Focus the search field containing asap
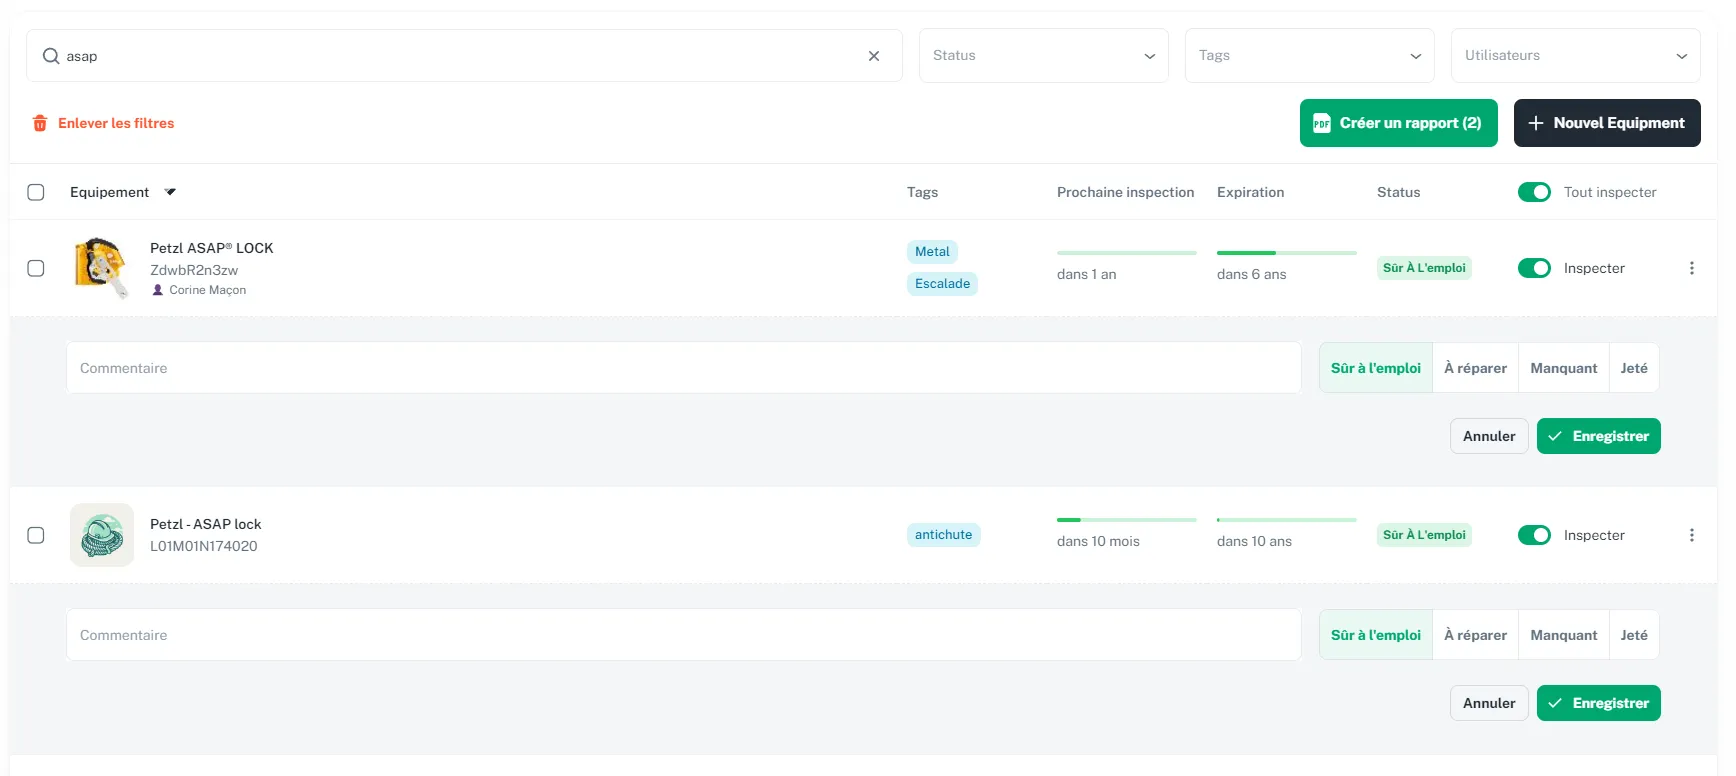Viewport: 1736px width, 776px height. tap(464, 56)
